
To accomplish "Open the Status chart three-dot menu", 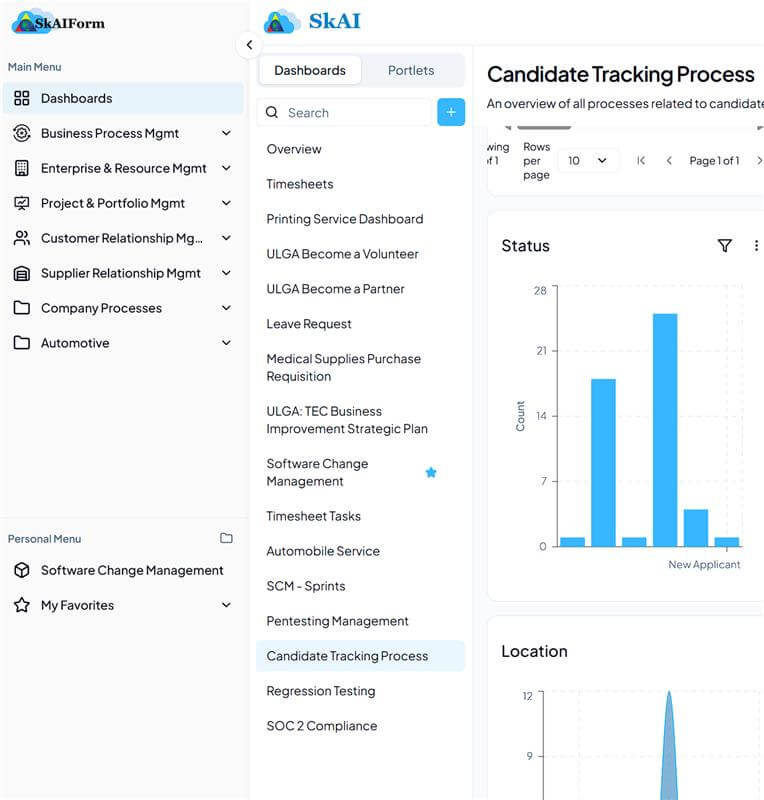I will [756, 245].
